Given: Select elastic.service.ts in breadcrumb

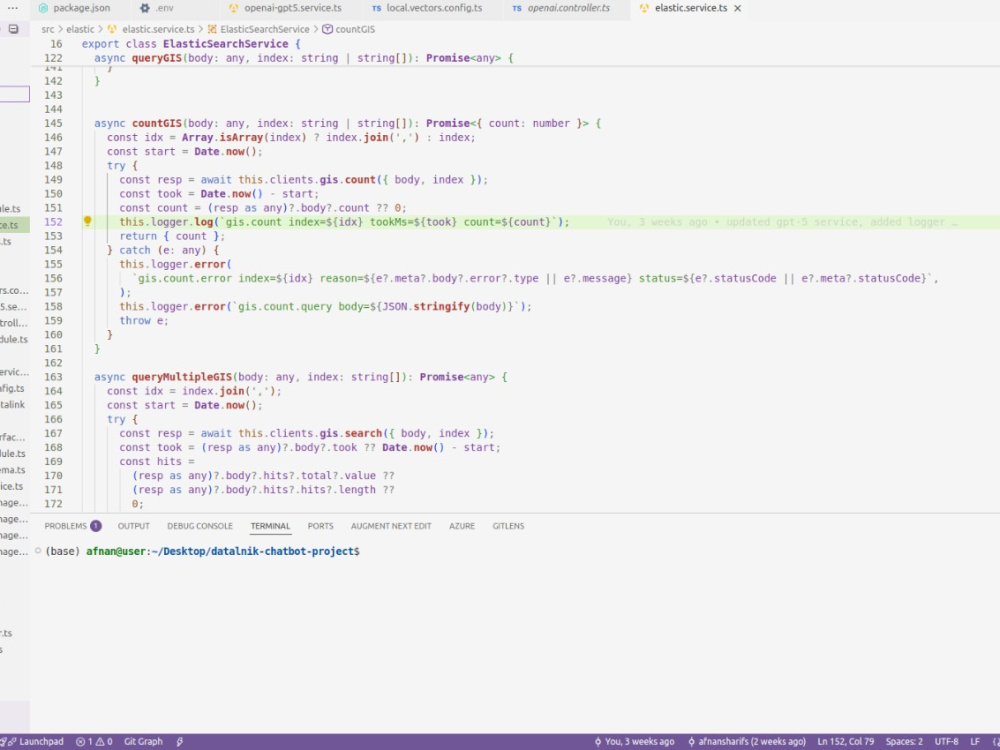Looking at the screenshot, I should pyautogui.click(x=158, y=29).
